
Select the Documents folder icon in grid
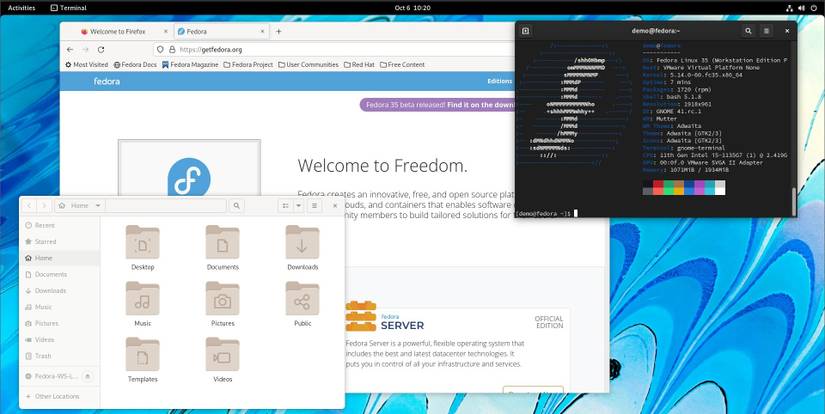coord(223,242)
